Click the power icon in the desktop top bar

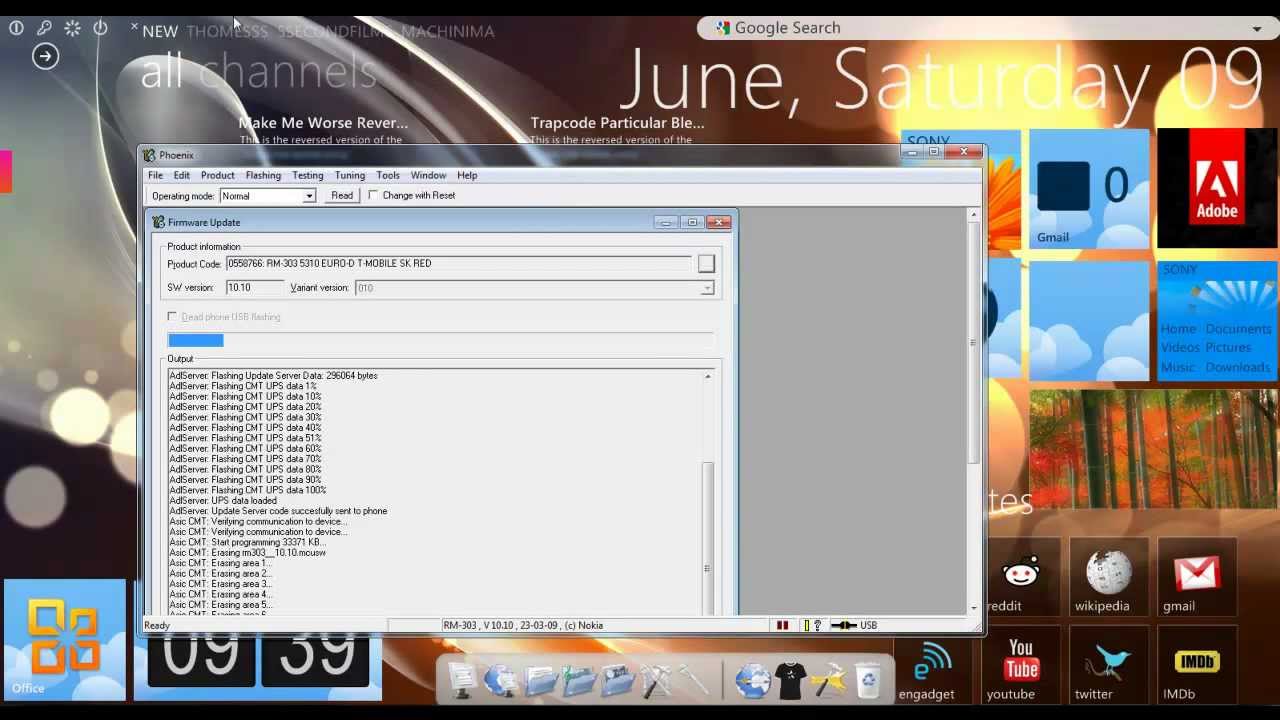pyautogui.click(x=100, y=28)
